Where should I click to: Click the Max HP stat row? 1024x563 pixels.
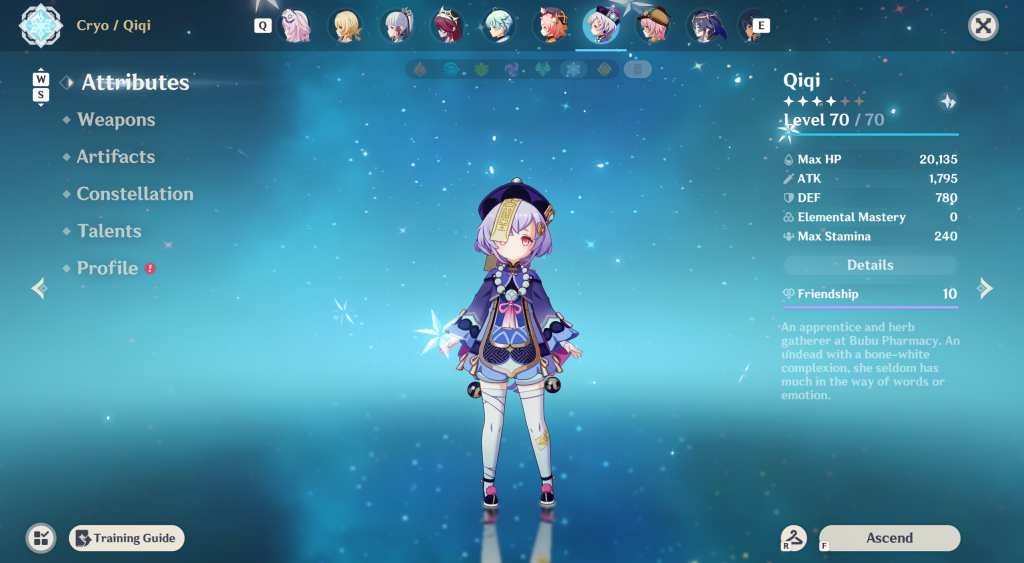[x=871, y=159]
